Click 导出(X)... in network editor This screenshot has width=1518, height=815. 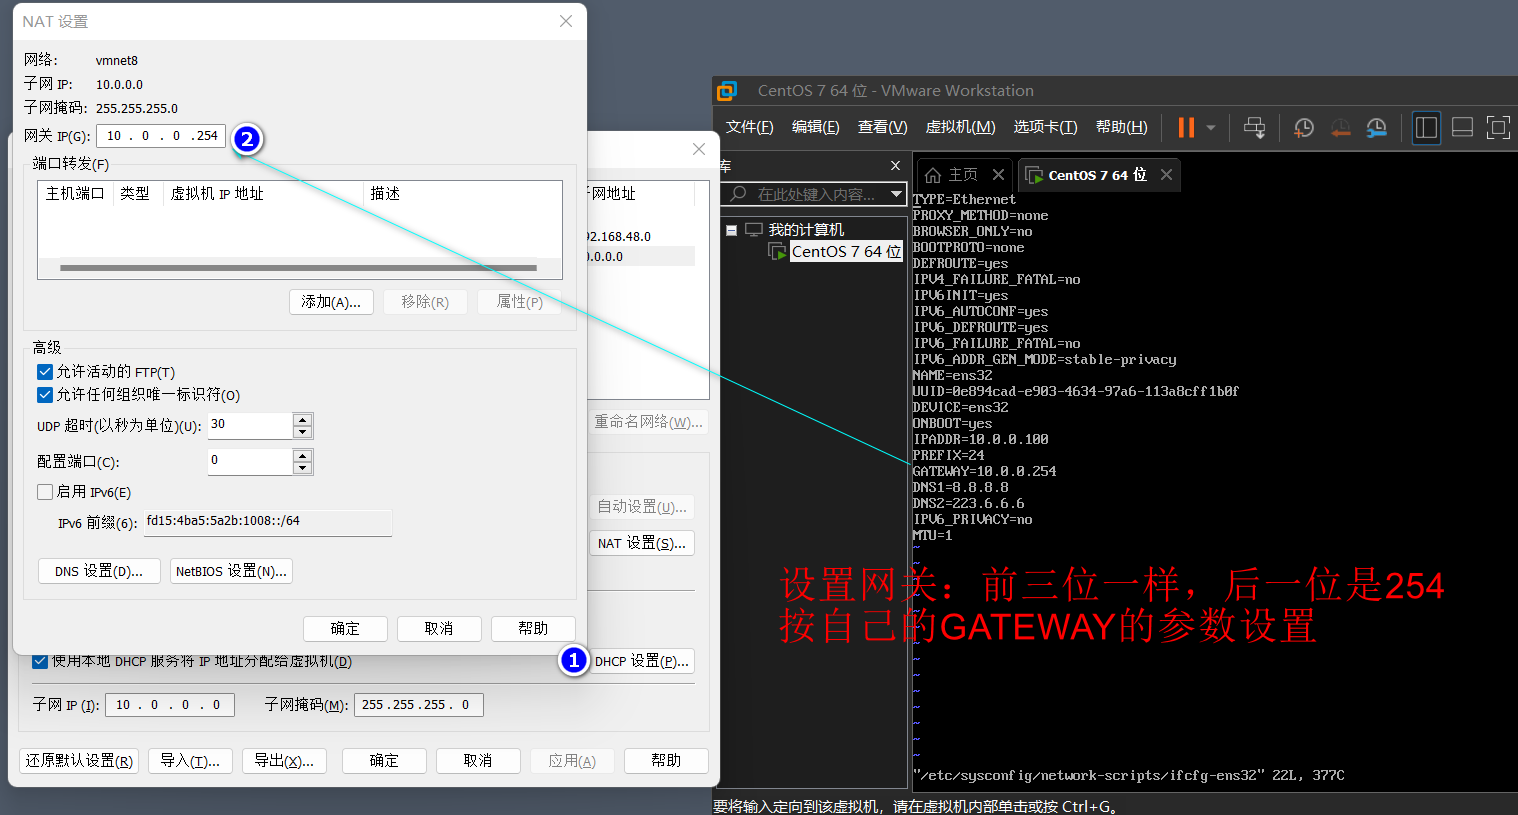click(284, 761)
